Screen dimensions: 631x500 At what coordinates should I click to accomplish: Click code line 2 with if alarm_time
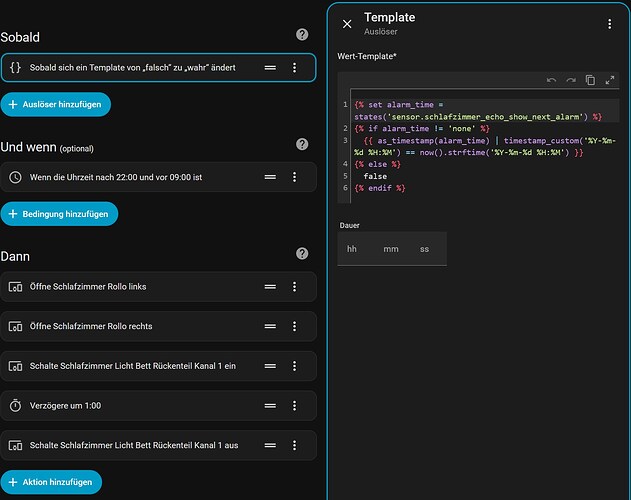pos(422,129)
